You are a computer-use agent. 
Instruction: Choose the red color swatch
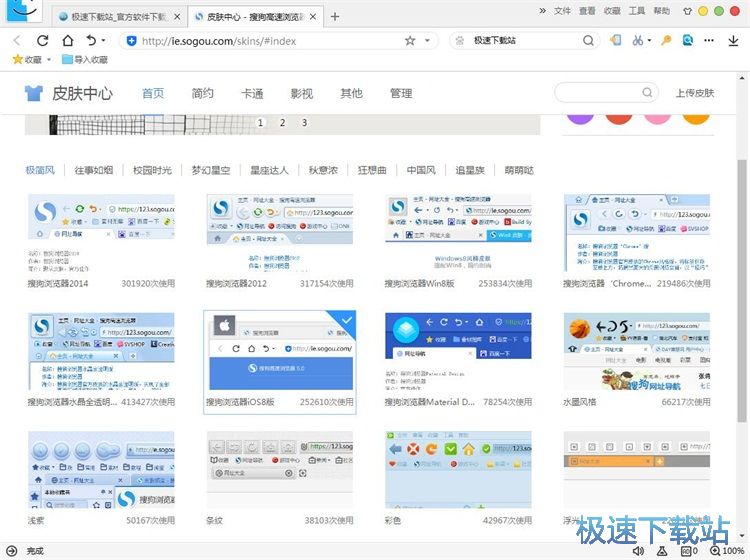tap(619, 118)
